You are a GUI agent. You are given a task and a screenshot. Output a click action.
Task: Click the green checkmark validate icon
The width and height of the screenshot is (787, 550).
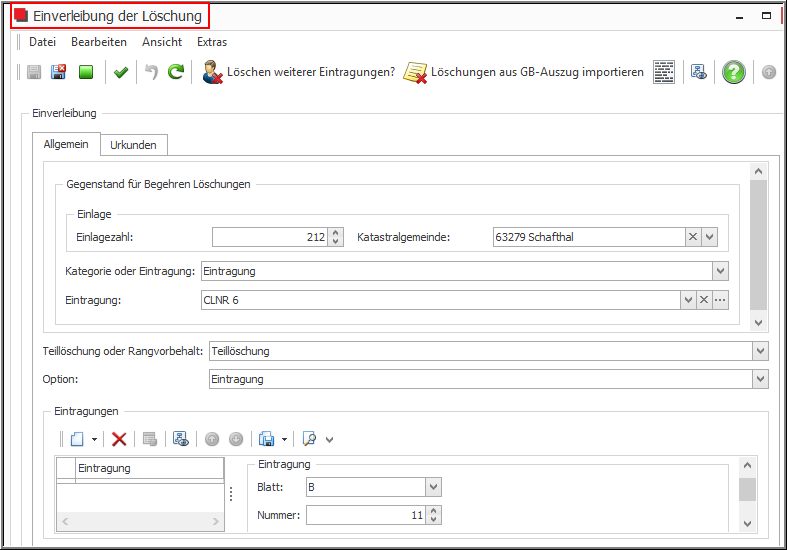pyautogui.click(x=121, y=72)
